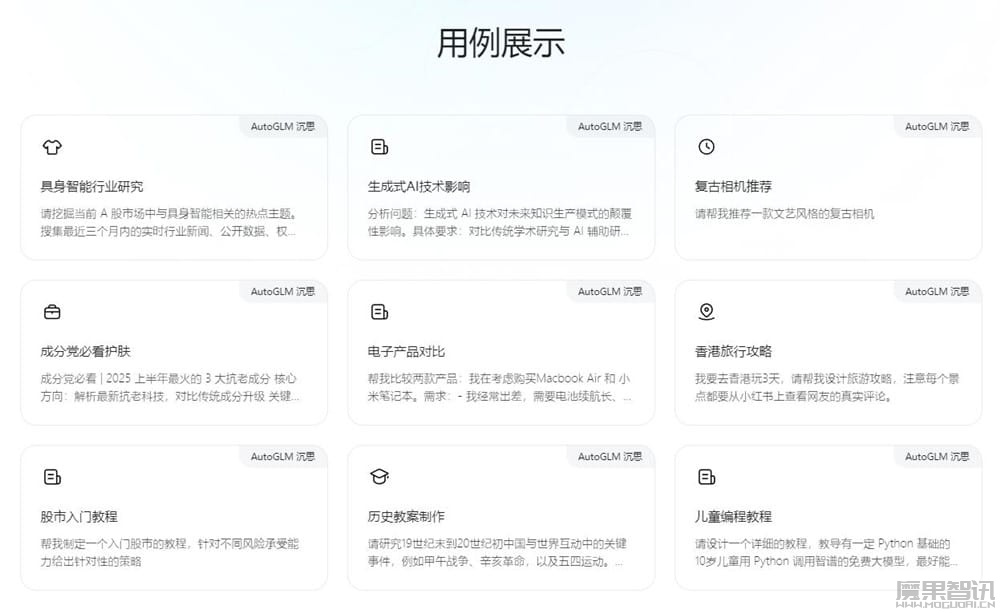Open the 电子产品对比 title

(406, 351)
